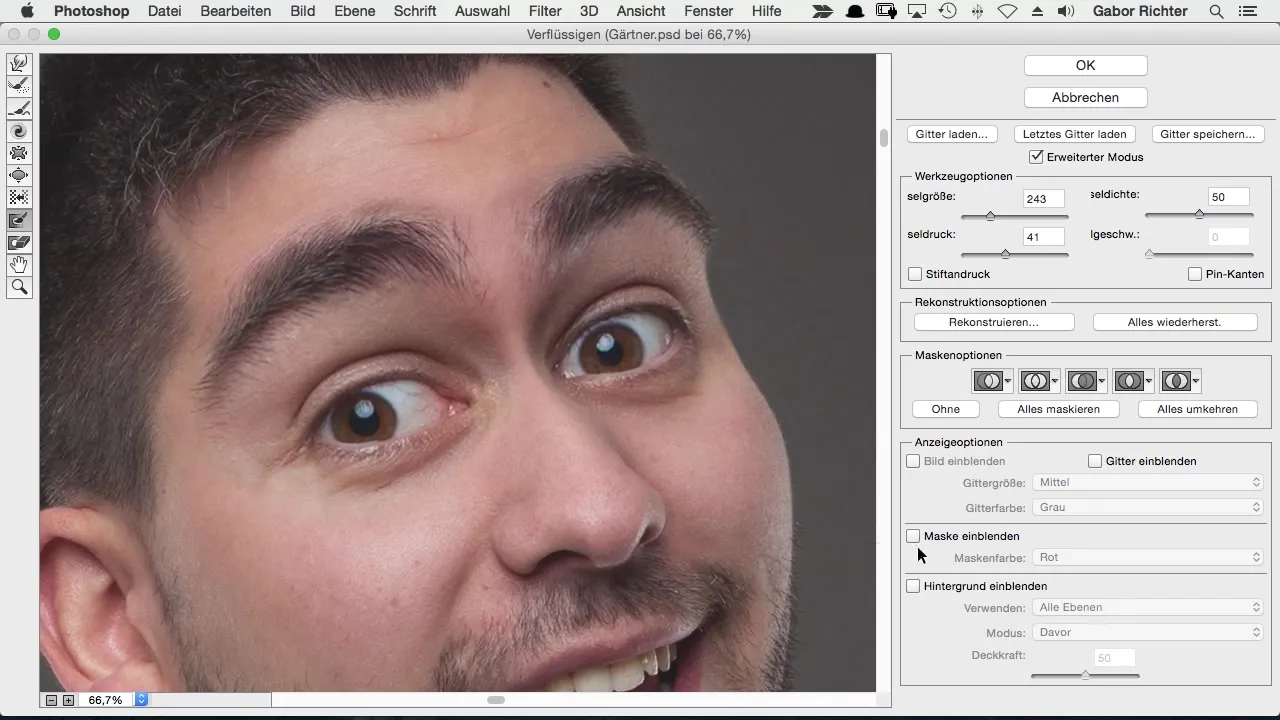Select the Bloat tool
Image resolution: width=1280 pixels, height=720 pixels.
[19, 175]
